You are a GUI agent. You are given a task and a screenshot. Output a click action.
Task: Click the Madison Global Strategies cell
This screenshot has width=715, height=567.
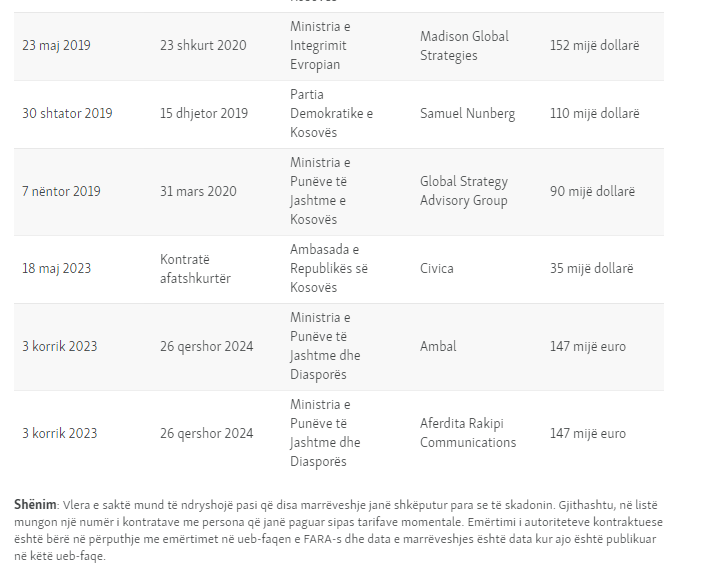pos(464,46)
